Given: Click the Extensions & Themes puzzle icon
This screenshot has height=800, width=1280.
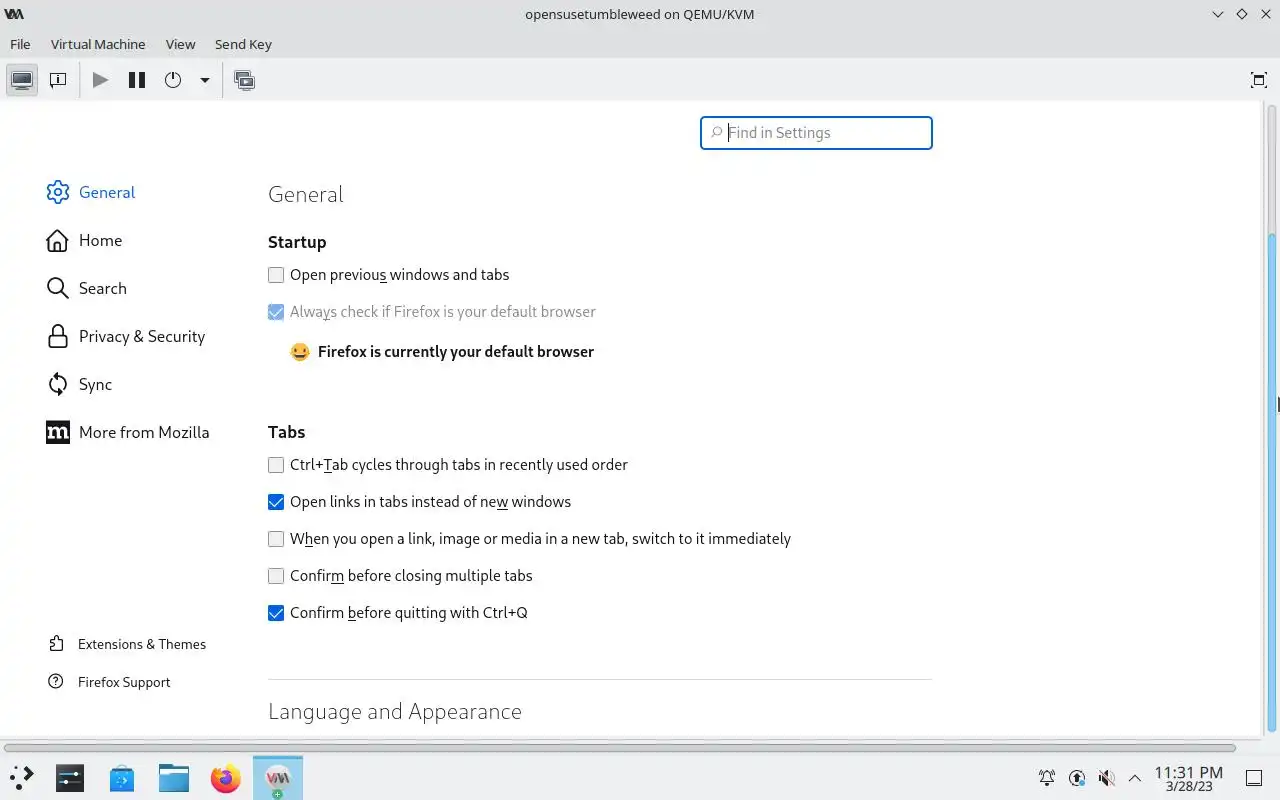Looking at the screenshot, I should tap(56, 644).
